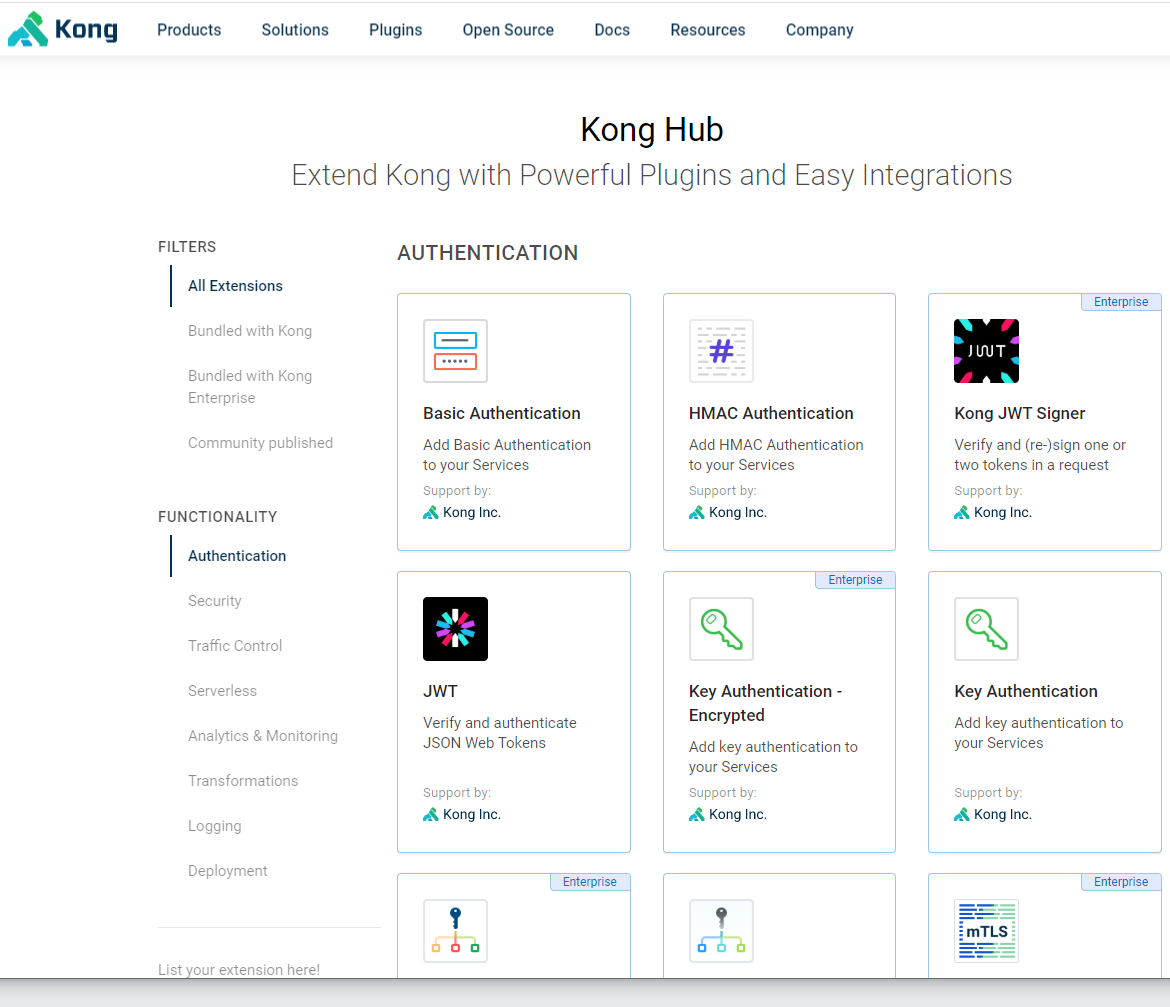This screenshot has width=1170, height=1007.
Task: Open the Basic Authentication plugin icon
Action: coord(455,351)
